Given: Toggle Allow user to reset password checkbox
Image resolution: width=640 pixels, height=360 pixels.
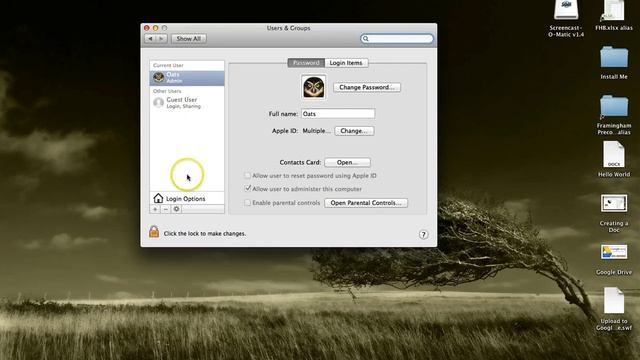Looking at the screenshot, I should (247, 176).
